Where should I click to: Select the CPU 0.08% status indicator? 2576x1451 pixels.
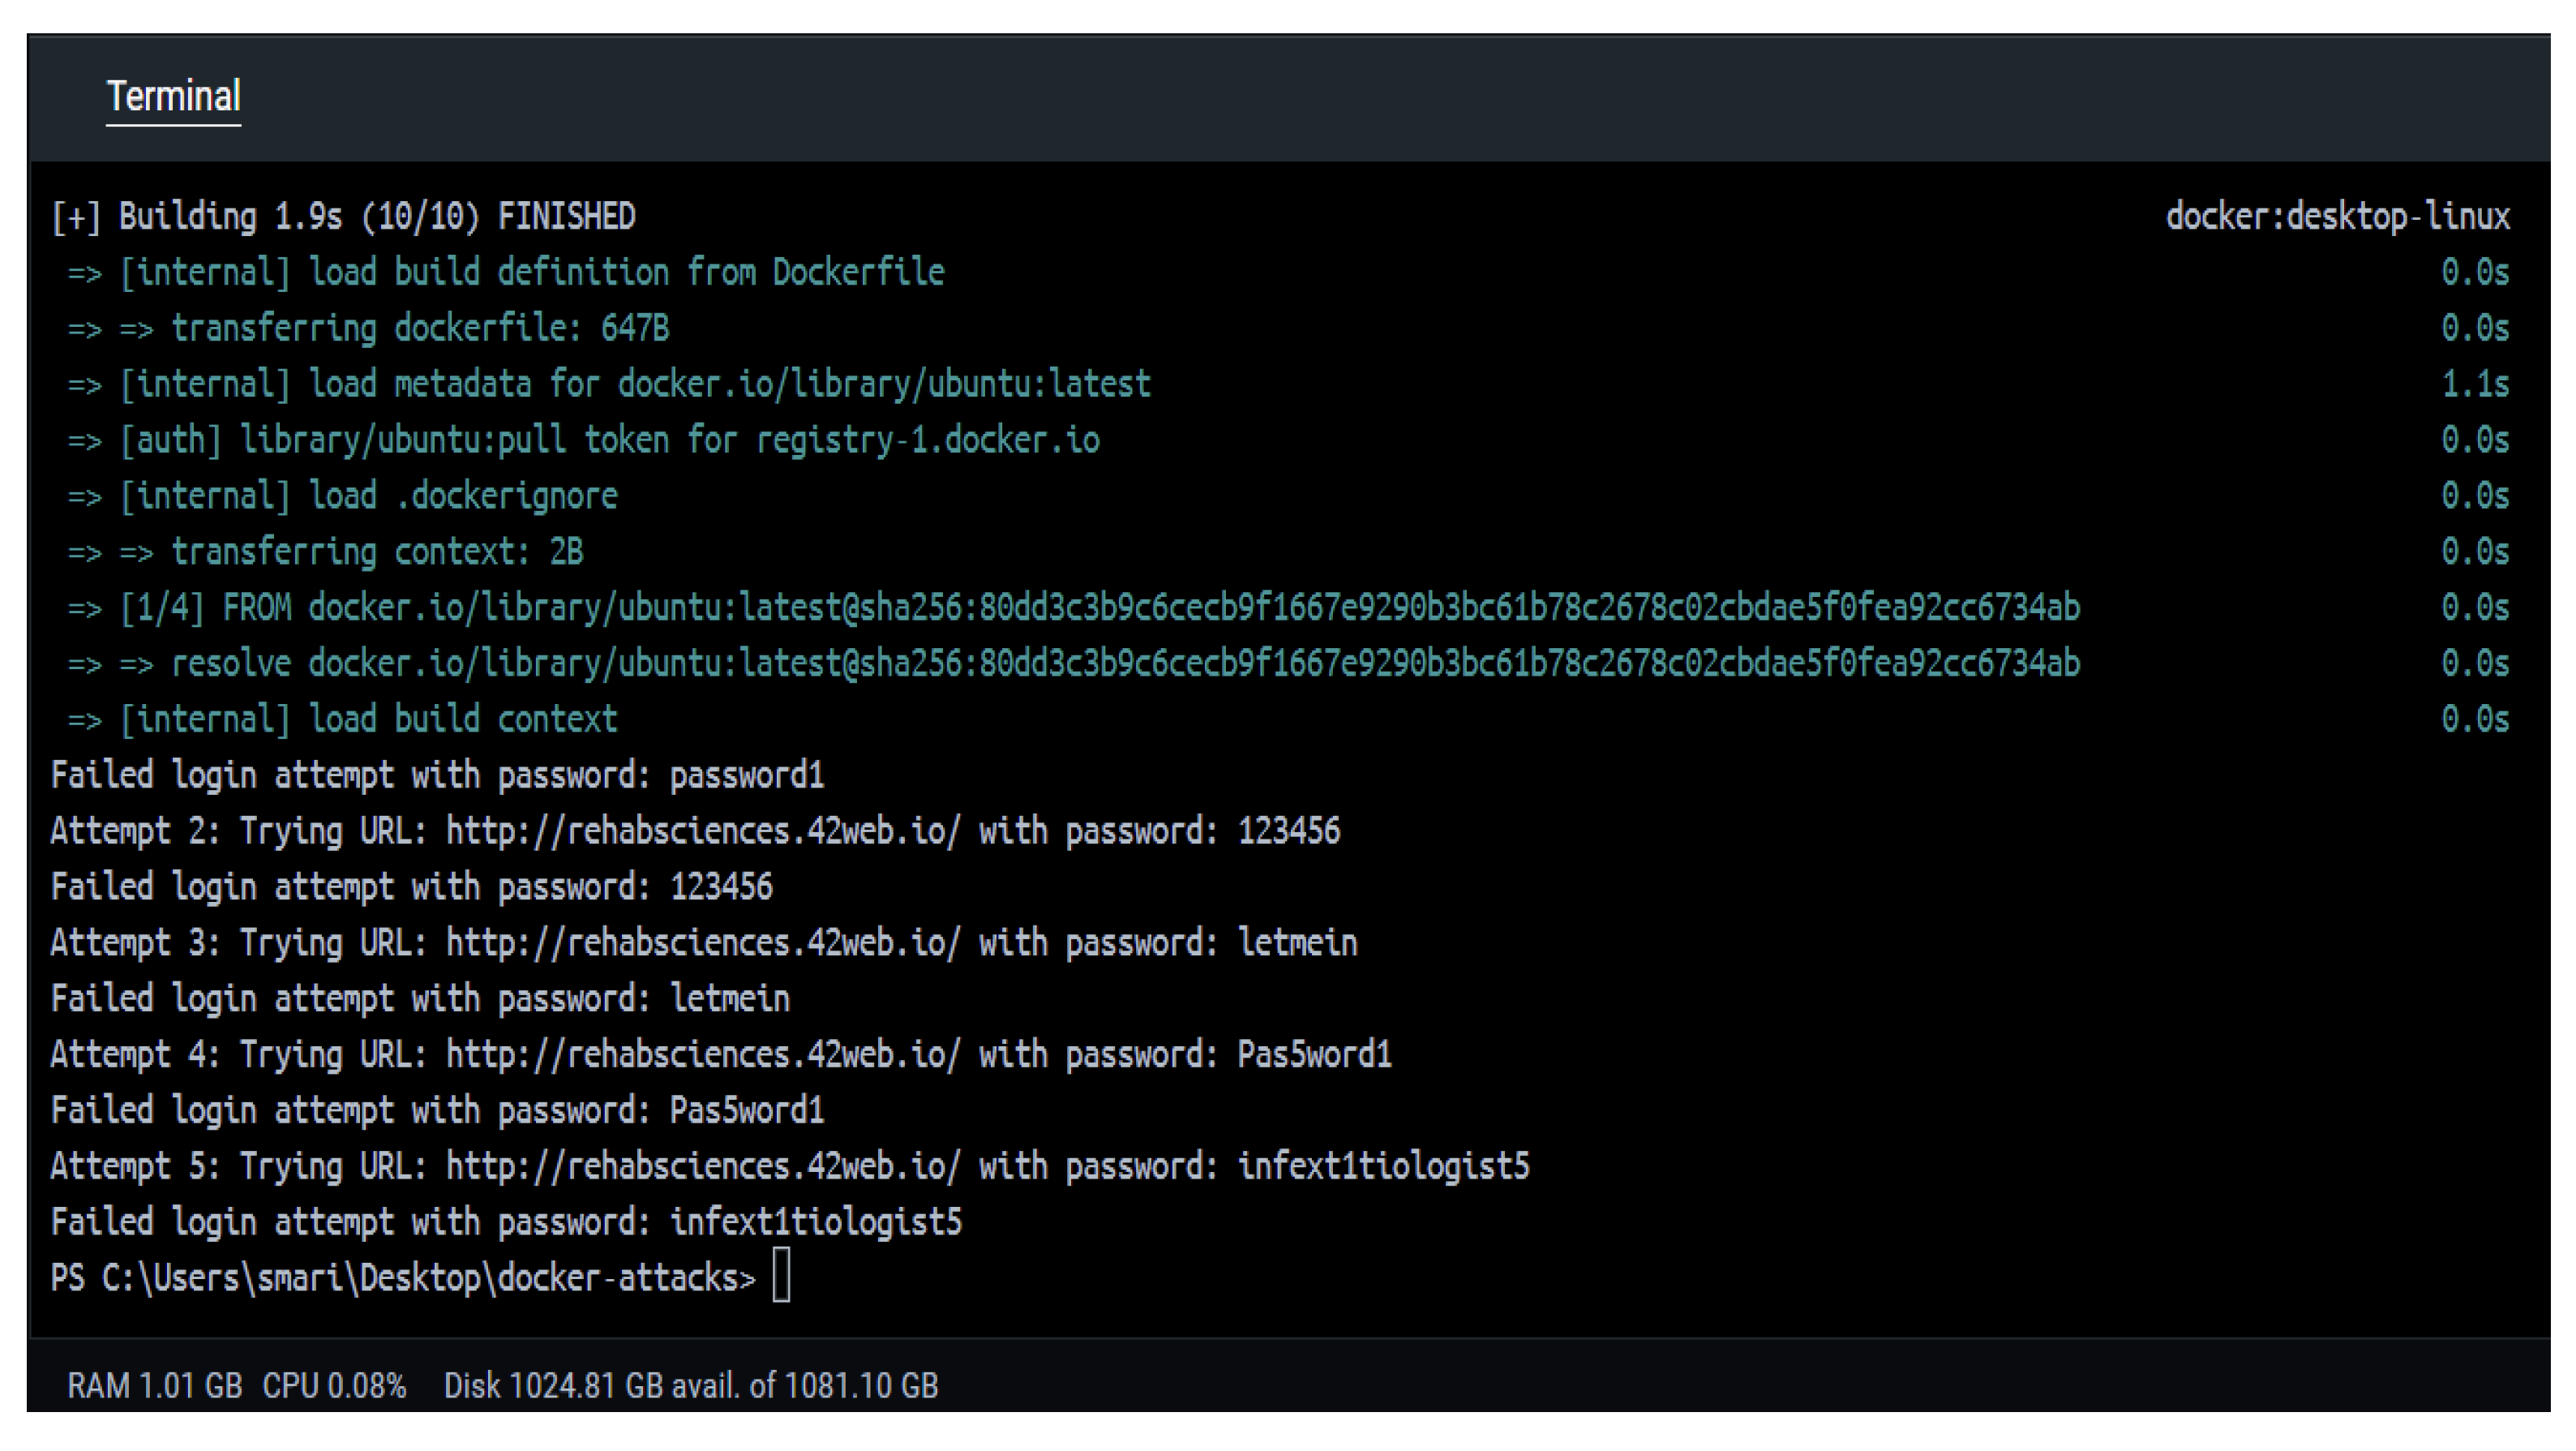pyautogui.click(x=333, y=1385)
